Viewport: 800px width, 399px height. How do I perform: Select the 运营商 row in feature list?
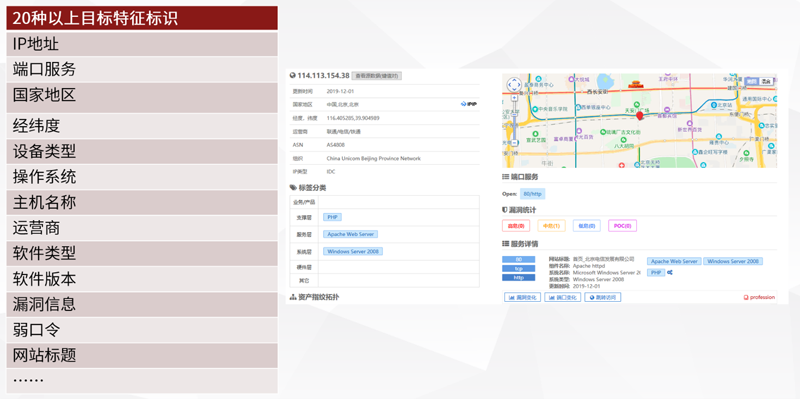click(x=142, y=228)
